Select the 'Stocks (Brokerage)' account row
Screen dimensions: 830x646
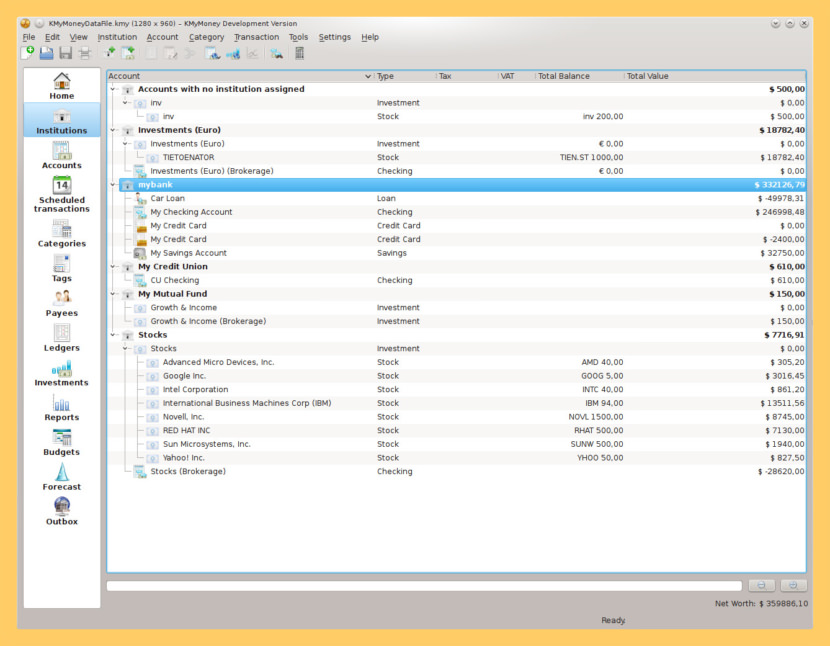coord(457,472)
